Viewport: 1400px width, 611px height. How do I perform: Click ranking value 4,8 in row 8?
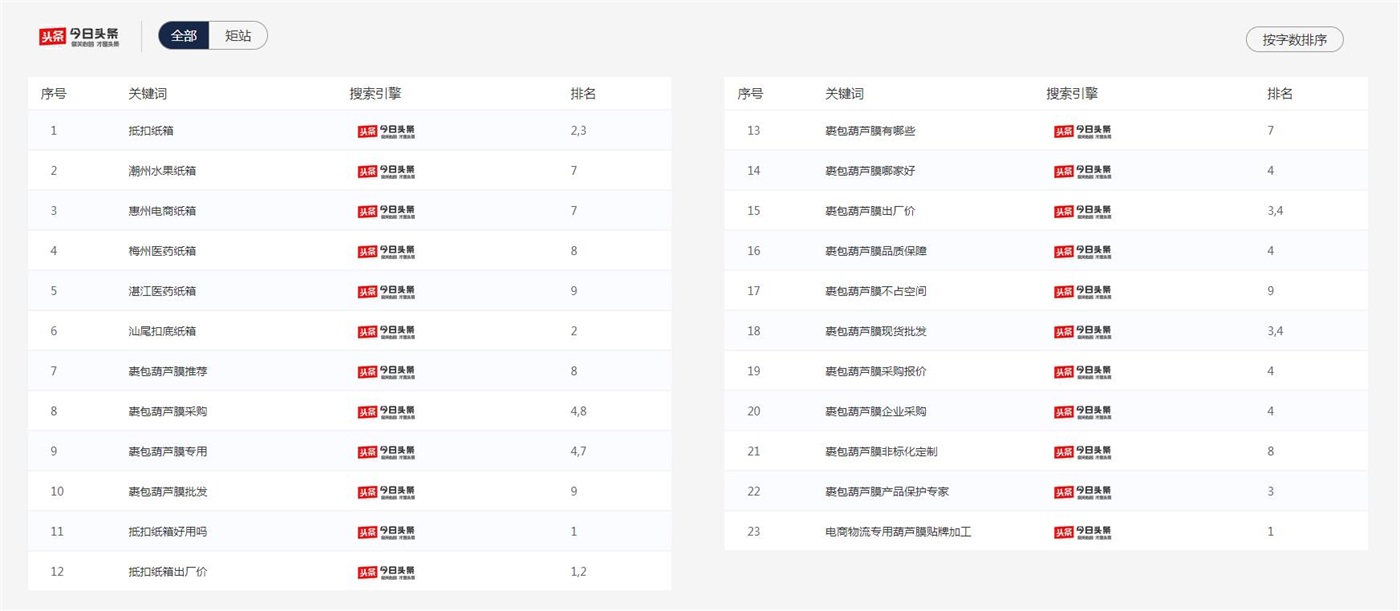click(578, 411)
